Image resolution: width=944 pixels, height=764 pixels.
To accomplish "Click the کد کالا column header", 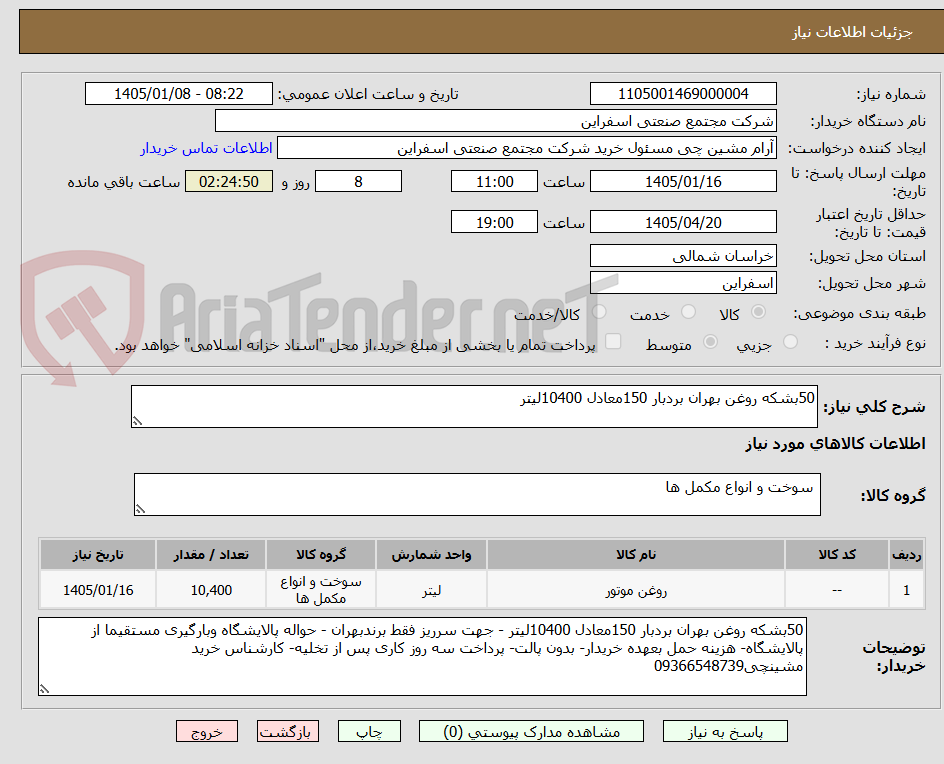I will click(837, 554).
